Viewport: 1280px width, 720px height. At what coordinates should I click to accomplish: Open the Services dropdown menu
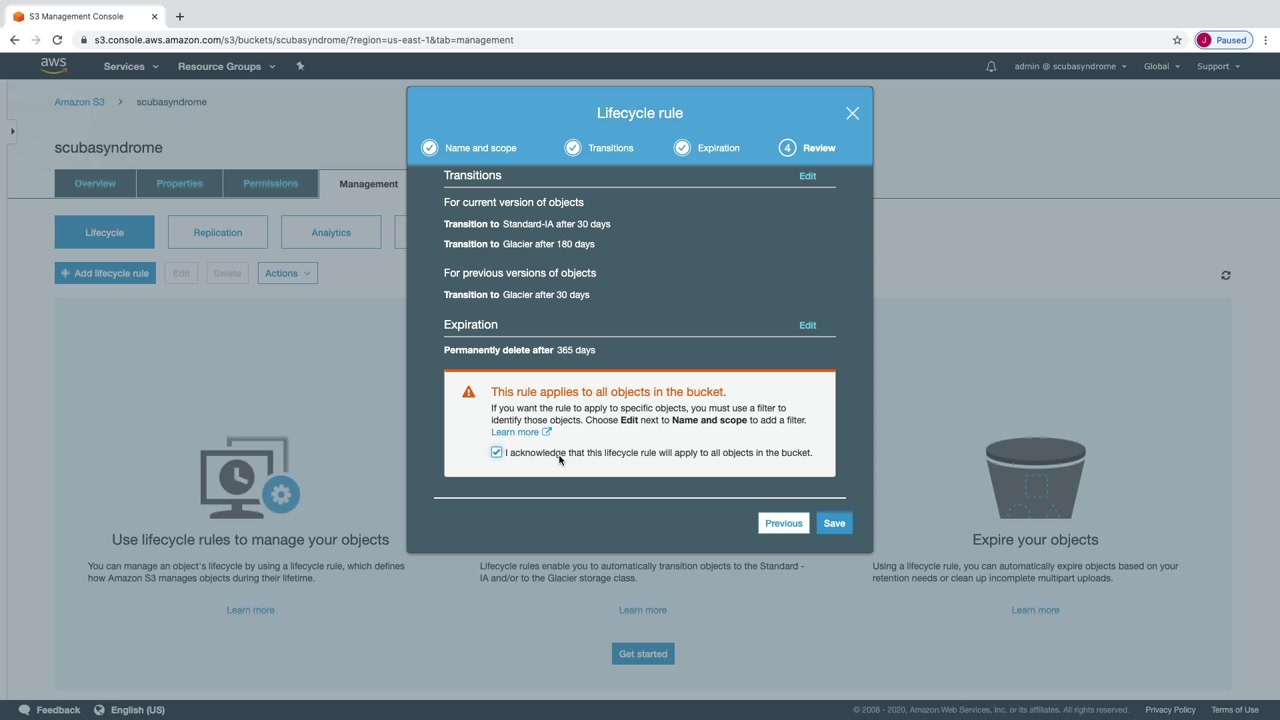point(131,67)
